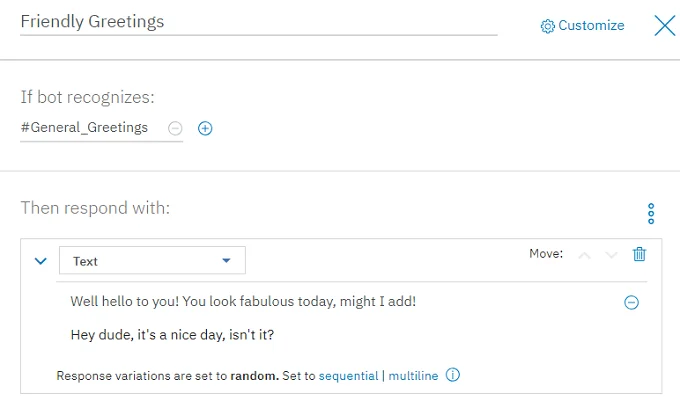The width and height of the screenshot is (680, 401).
Task: Delete the Text response with trash icon
Action: coord(640,254)
